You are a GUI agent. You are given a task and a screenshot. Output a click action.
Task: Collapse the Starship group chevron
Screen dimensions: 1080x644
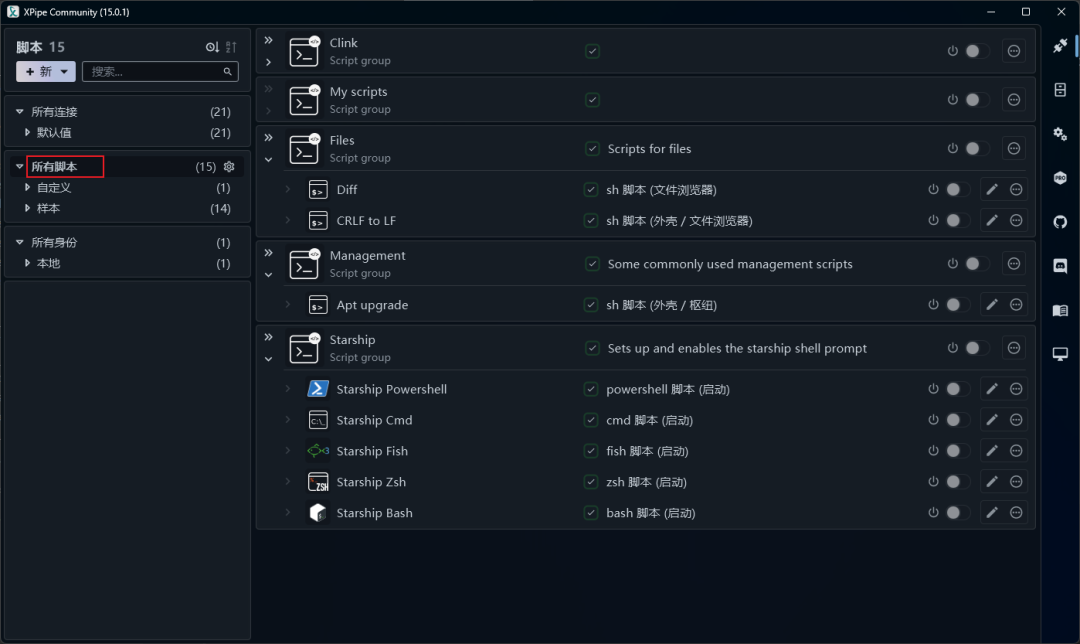pos(269,359)
